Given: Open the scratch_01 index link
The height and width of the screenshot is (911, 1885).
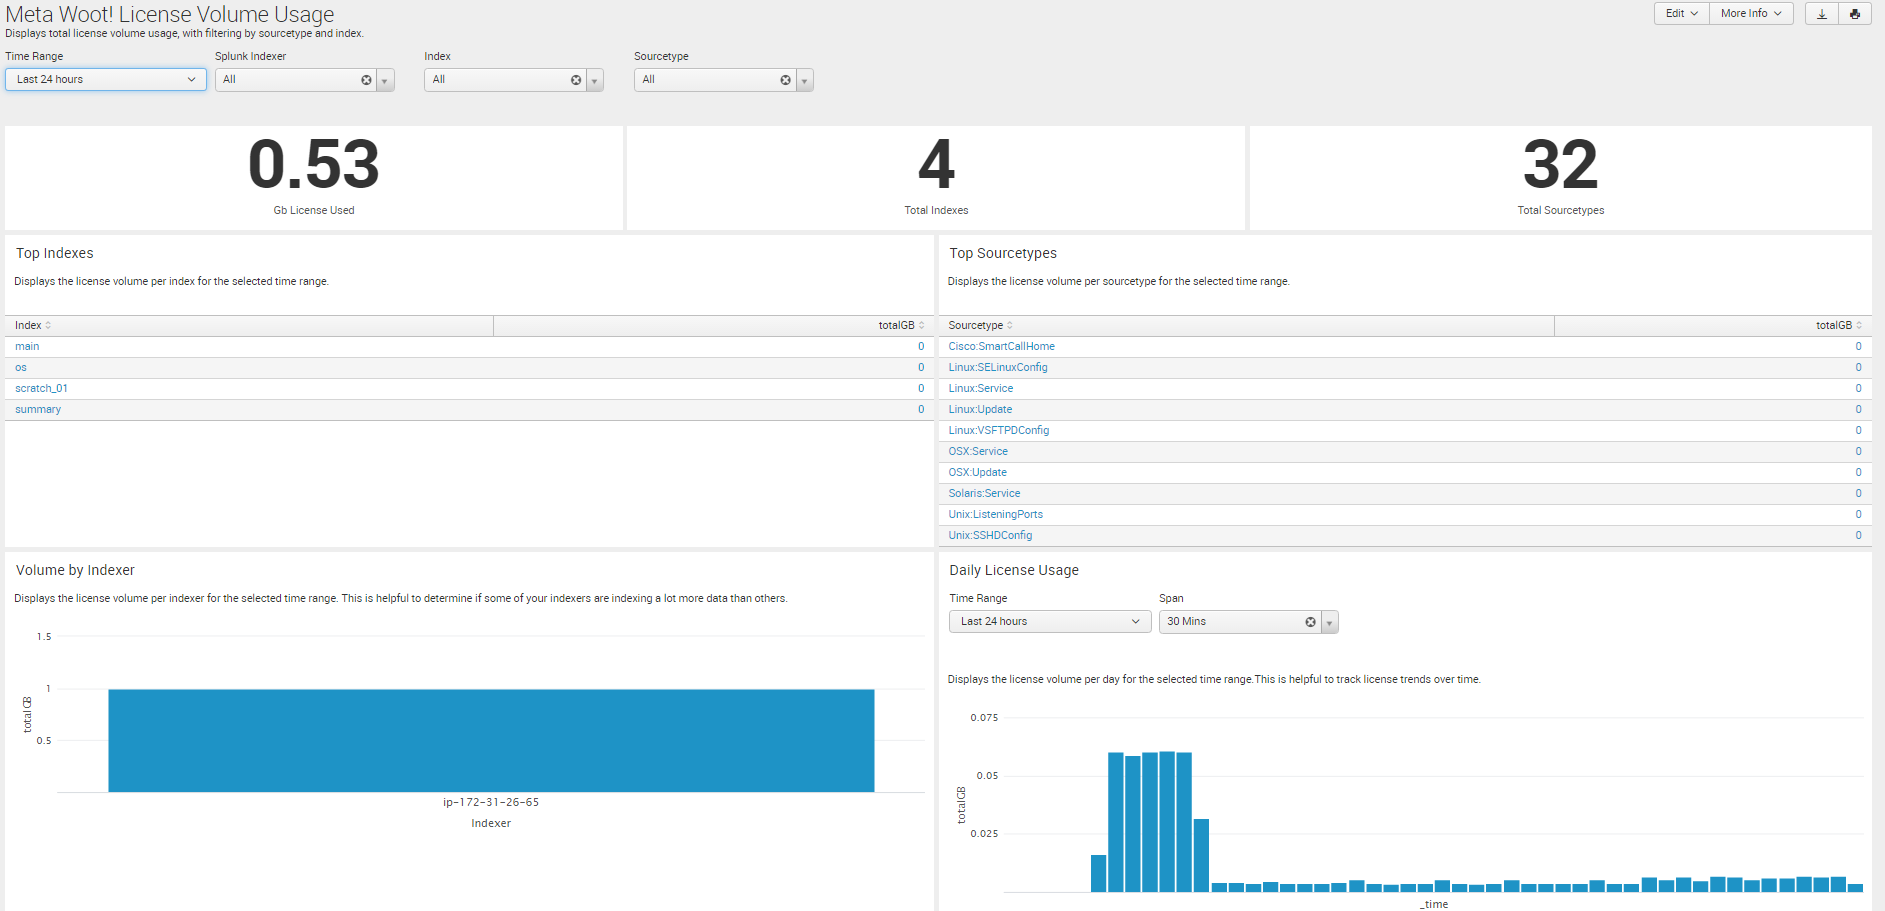Looking at the screenshot, I should (x=41, y=389).
